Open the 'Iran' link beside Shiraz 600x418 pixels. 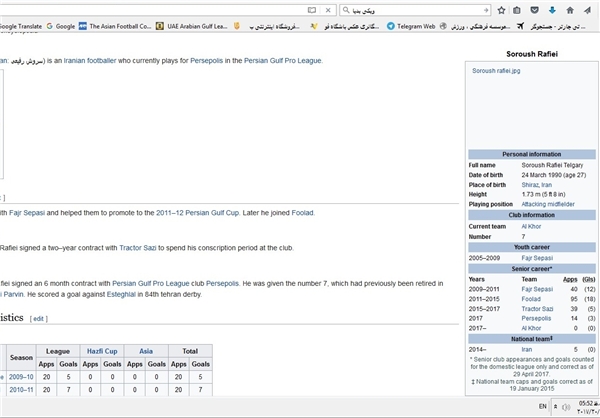[x=546, y=185]
